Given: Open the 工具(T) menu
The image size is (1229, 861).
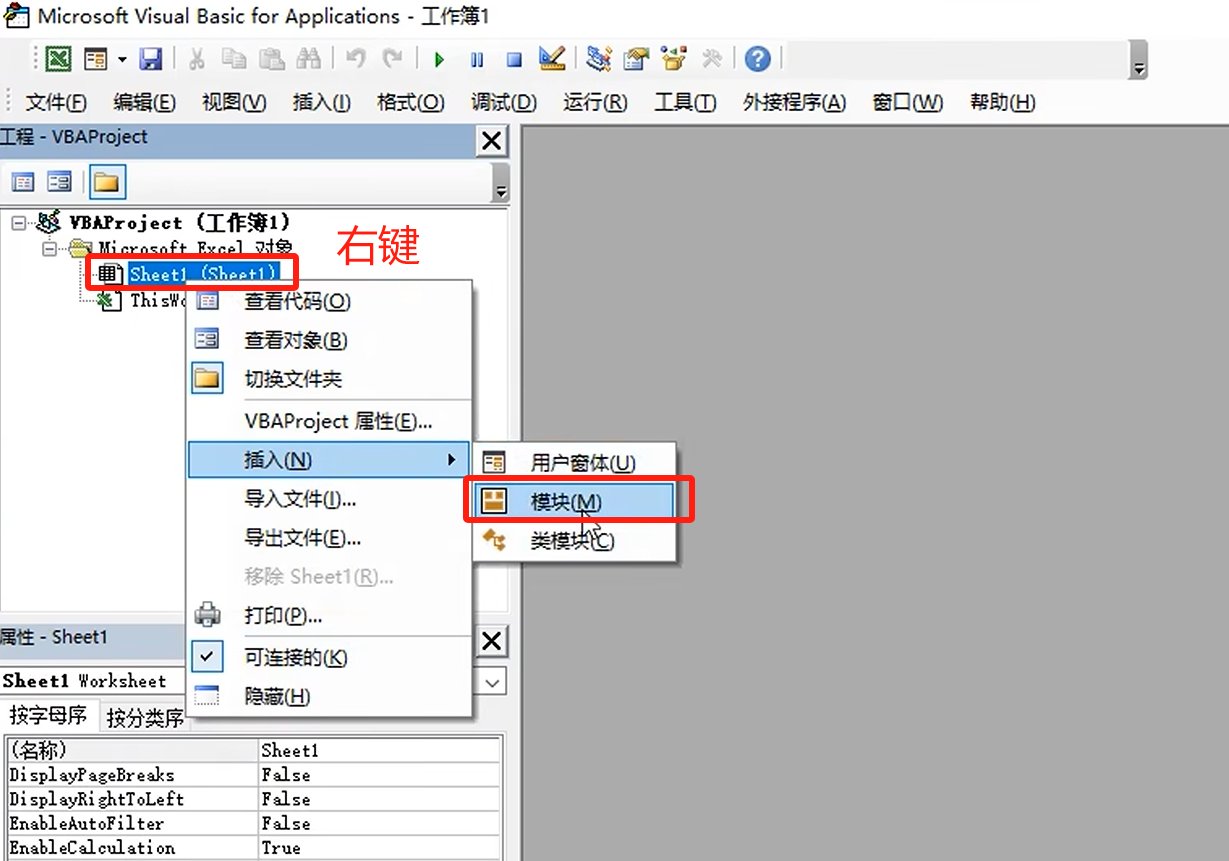Looking at the screenshot, I should (685, 102).
